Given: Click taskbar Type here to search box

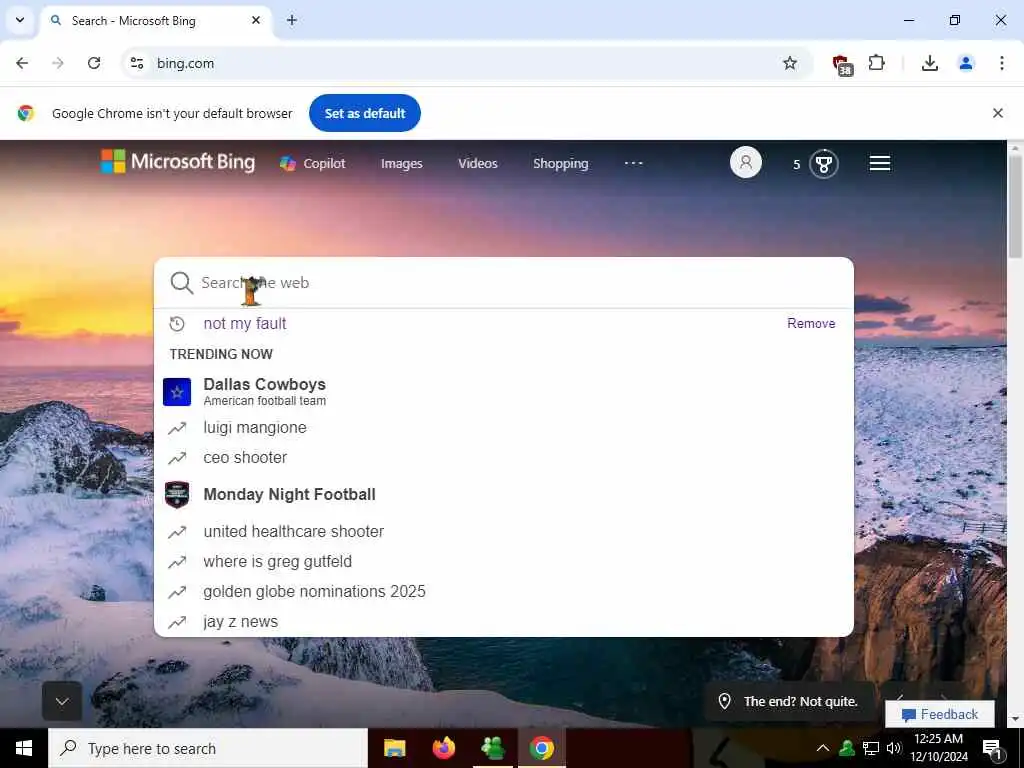Looking at the screenshot, I should click(208, 748).
